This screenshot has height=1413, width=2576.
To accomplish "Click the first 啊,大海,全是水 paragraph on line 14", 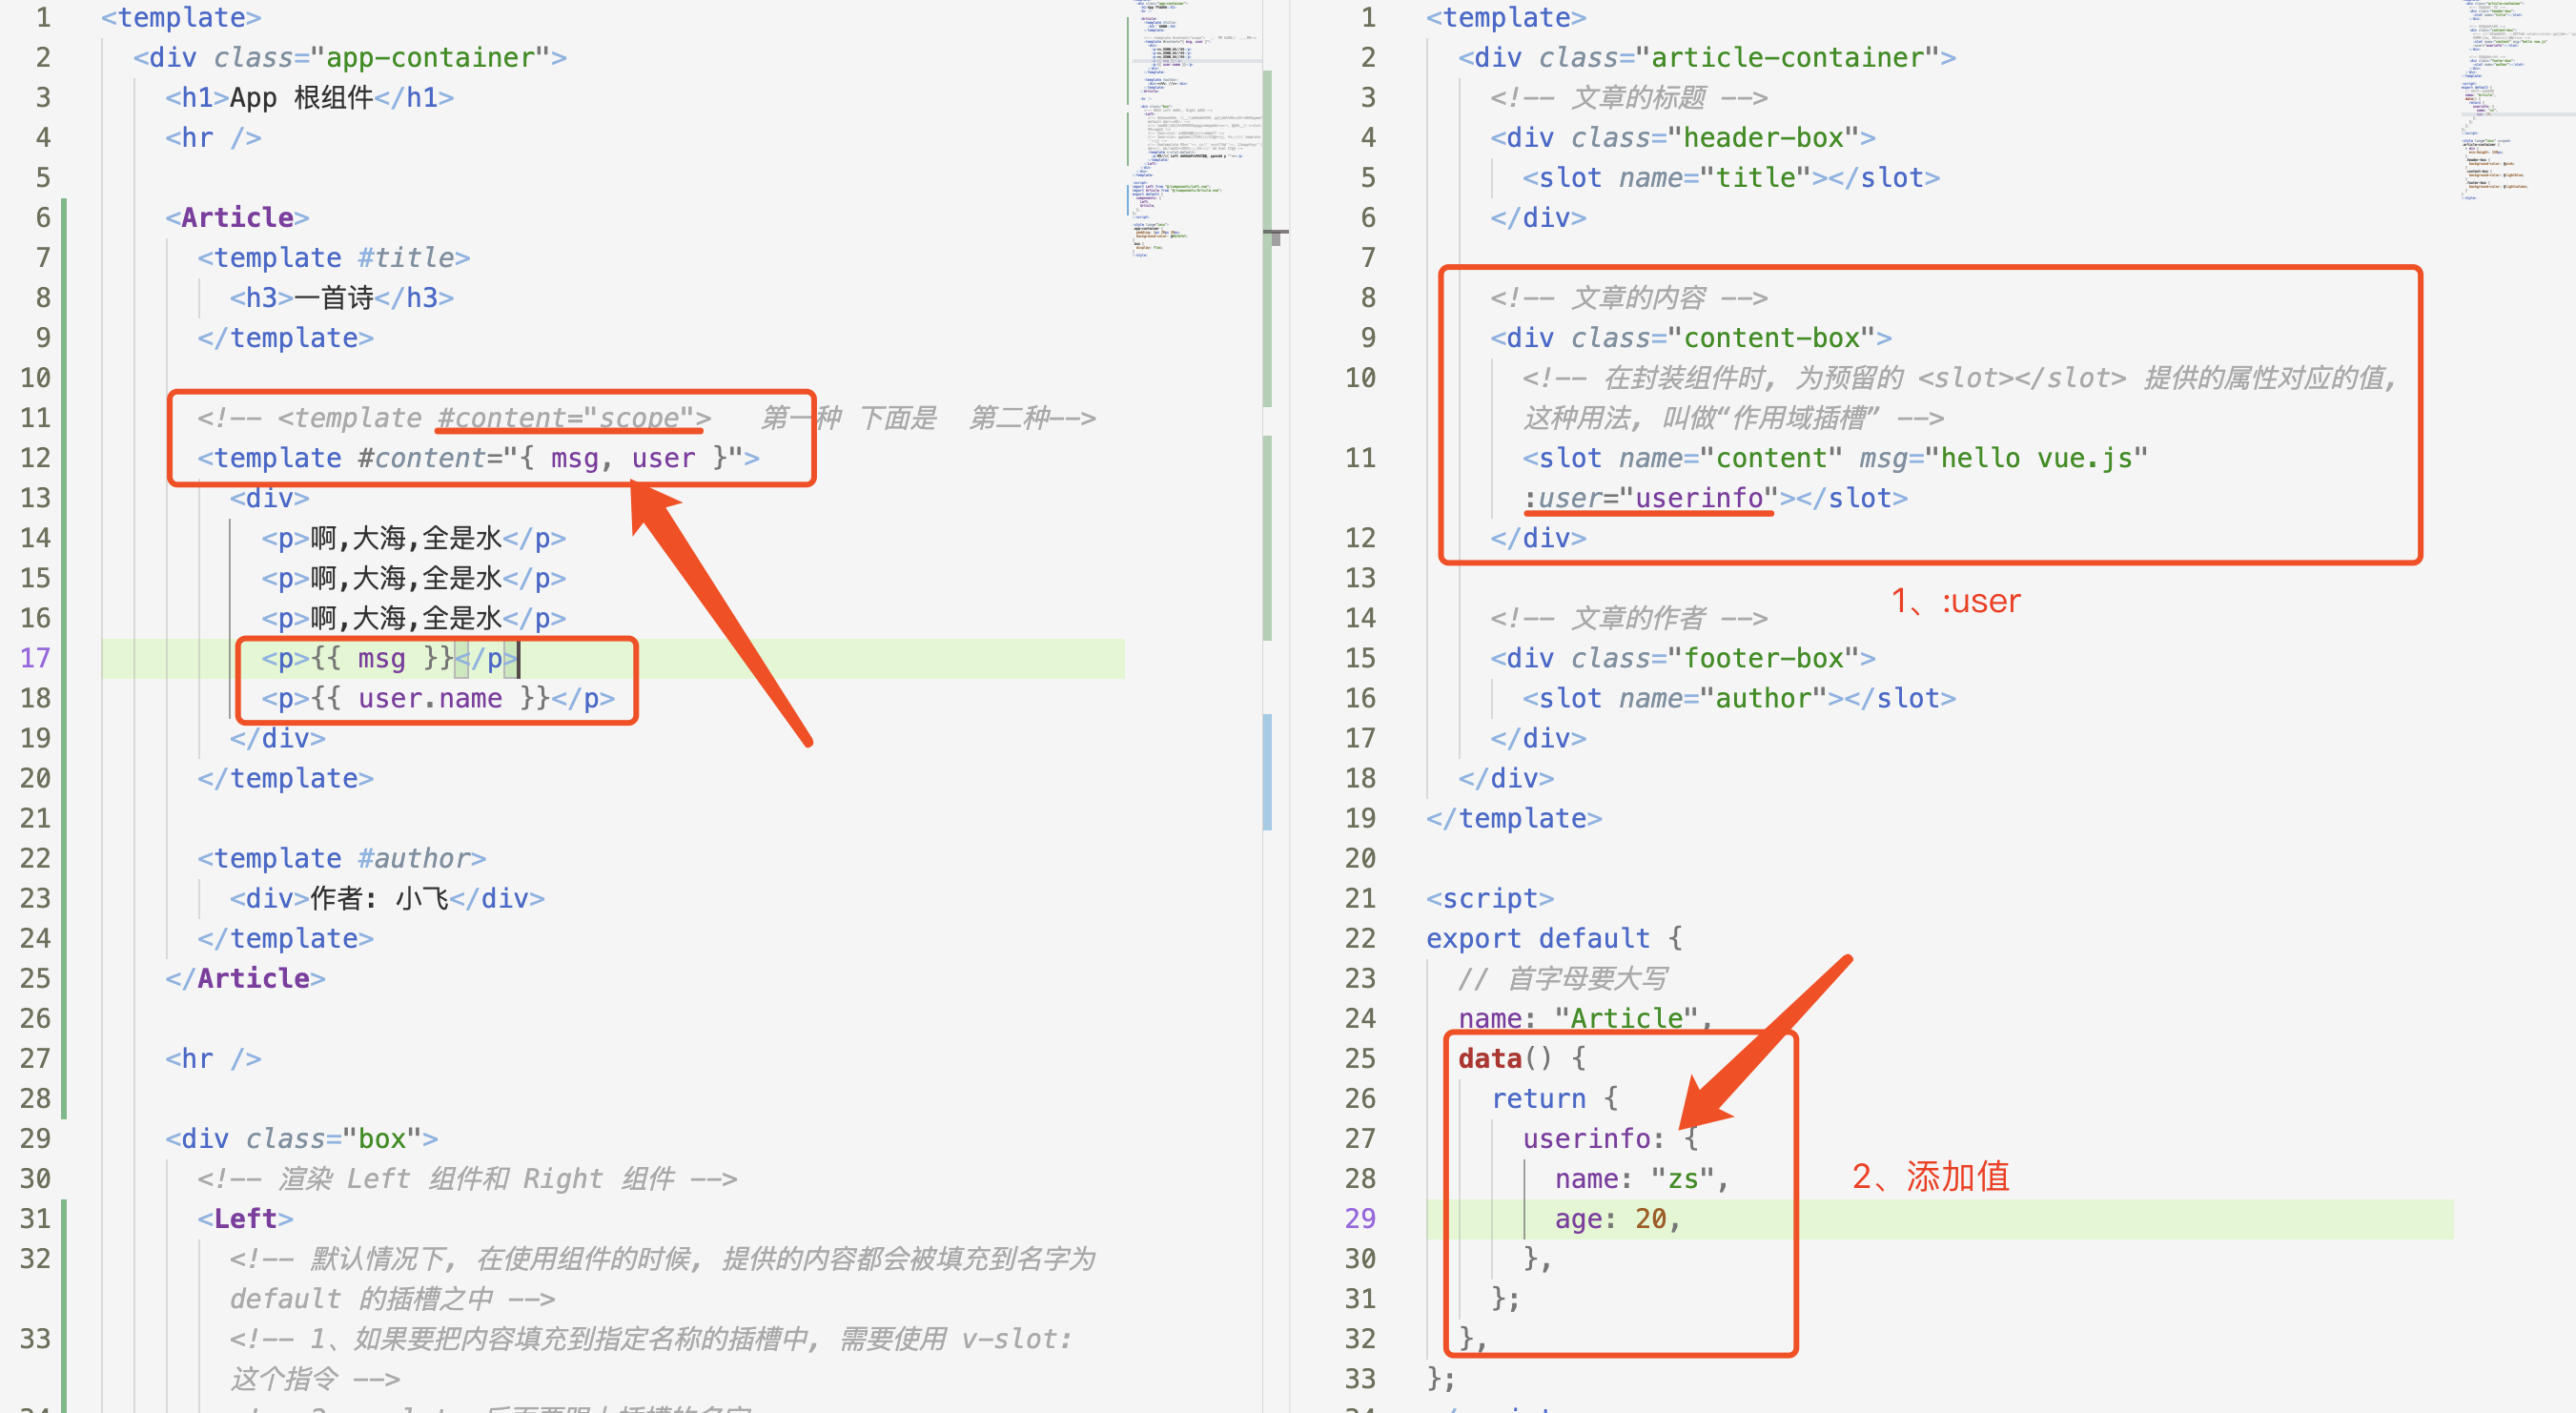I will (x=413, y=538).
